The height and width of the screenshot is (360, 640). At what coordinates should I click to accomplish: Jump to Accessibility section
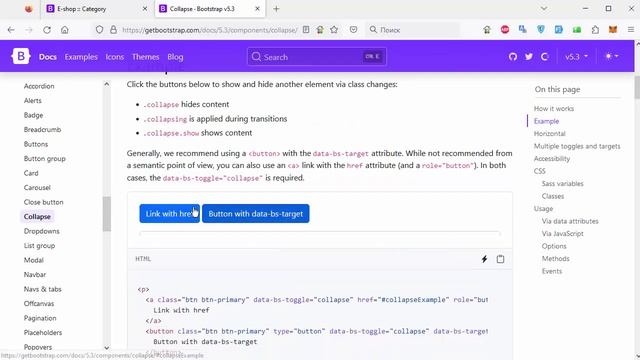(552, 158)
